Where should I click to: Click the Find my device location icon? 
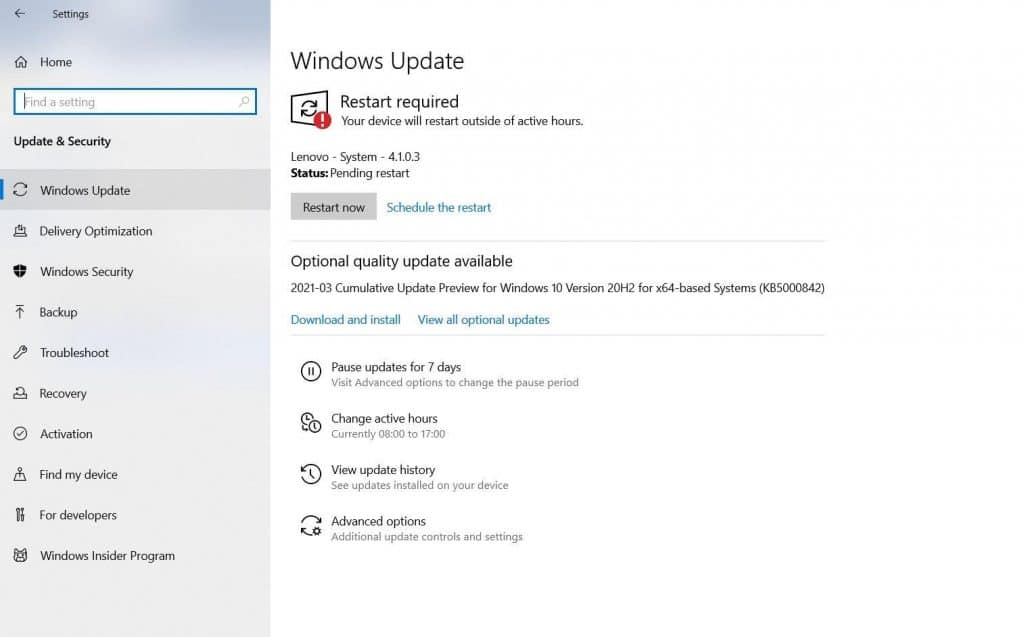[x=20, y=474]
